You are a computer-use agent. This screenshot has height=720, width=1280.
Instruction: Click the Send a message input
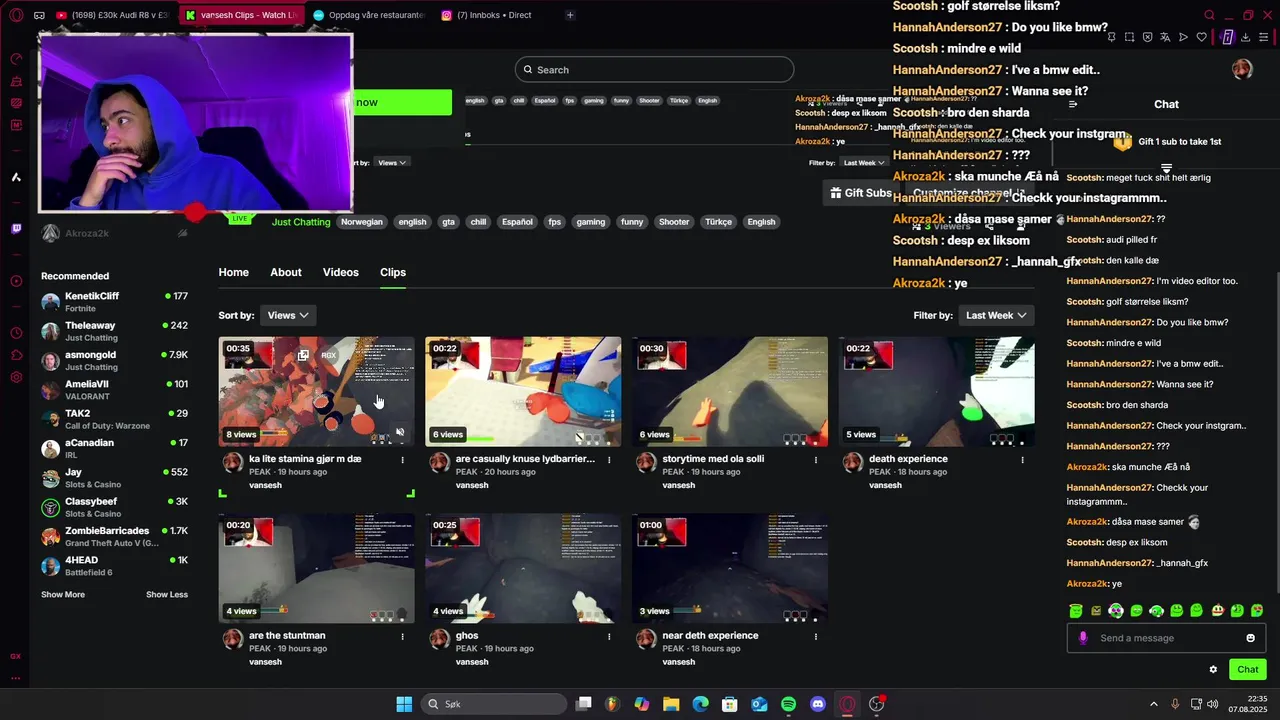(1165, 638)
